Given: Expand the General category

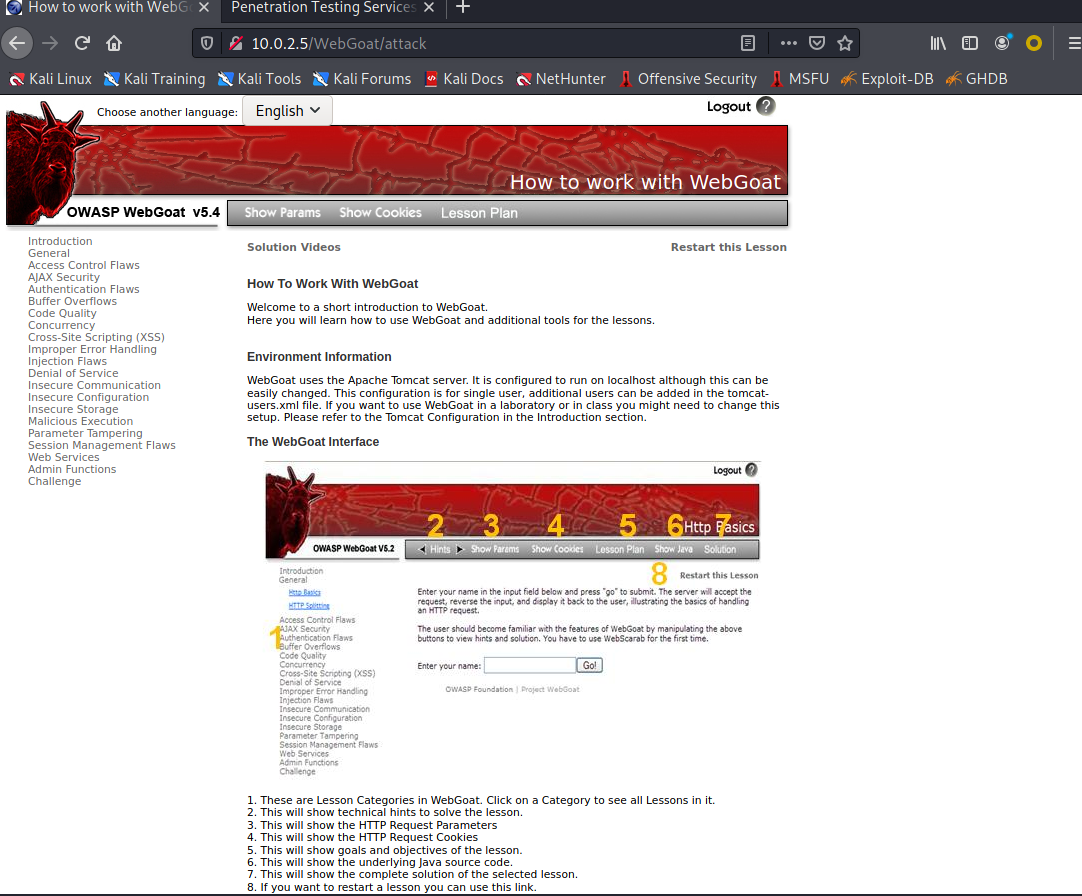Looking at the screenshot, I should (49, 253).
